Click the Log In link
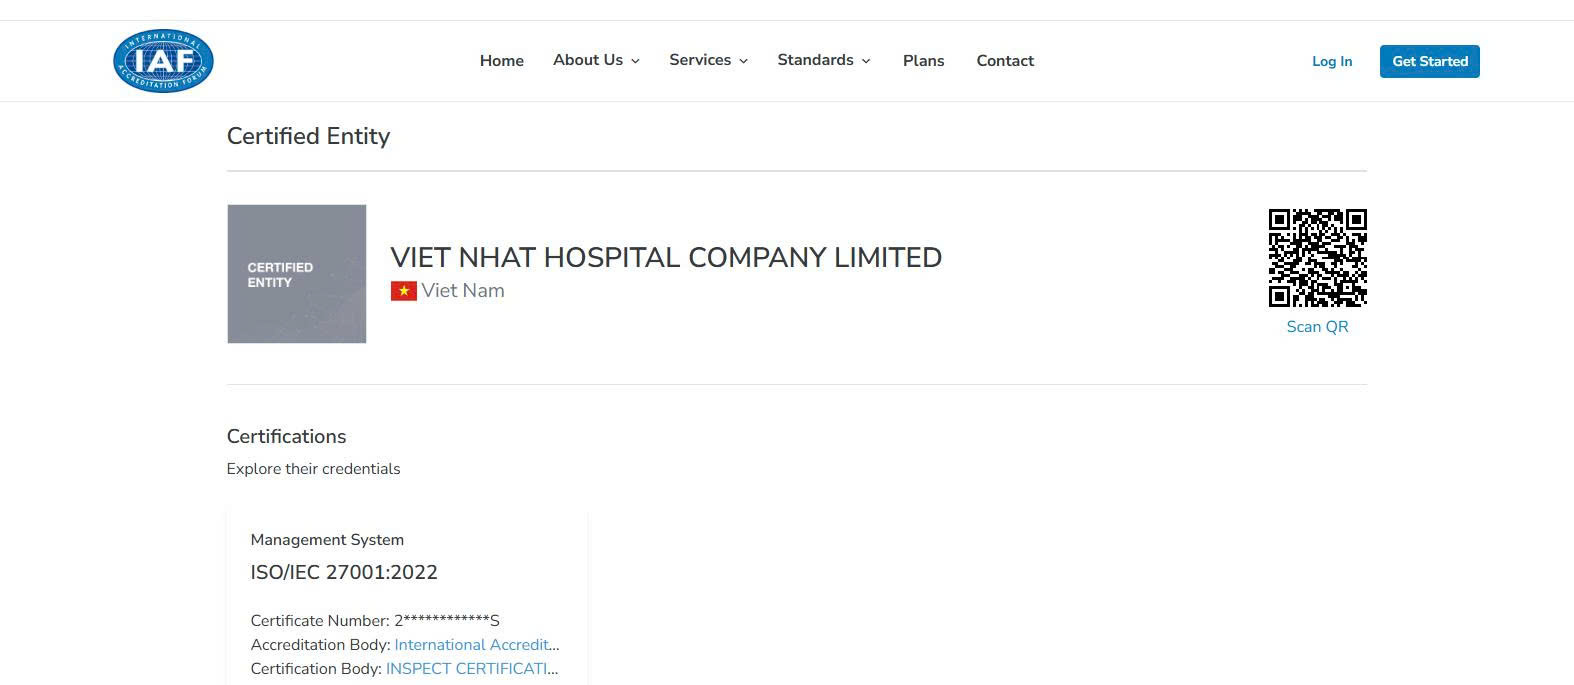This screenshot has width=1574, height=685. (1331, 61)
